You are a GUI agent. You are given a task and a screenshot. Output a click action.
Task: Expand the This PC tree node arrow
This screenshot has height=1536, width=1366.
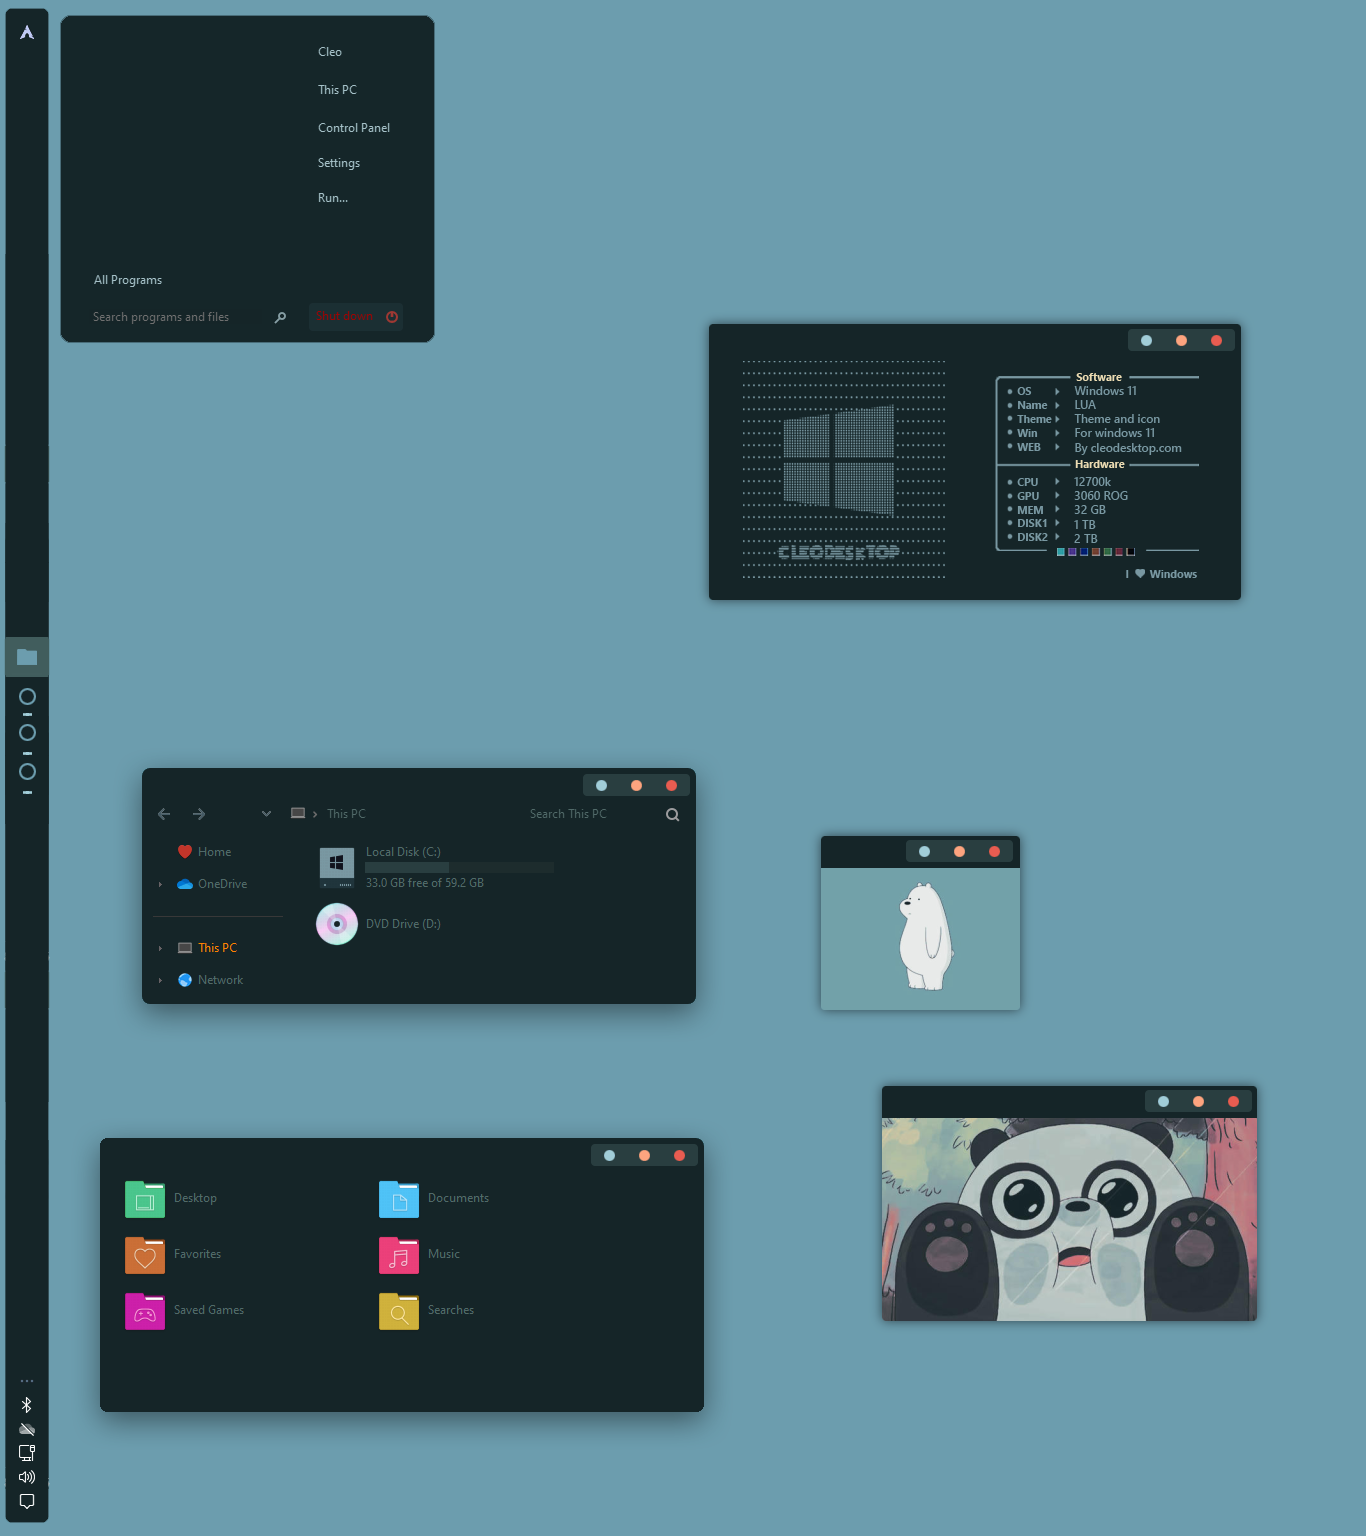(x=160, y=948)
